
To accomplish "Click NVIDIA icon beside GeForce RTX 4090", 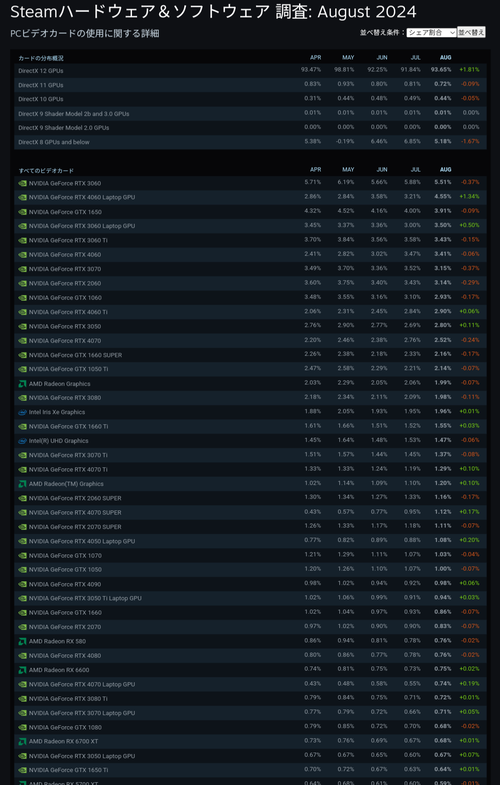I will (23, 584).
